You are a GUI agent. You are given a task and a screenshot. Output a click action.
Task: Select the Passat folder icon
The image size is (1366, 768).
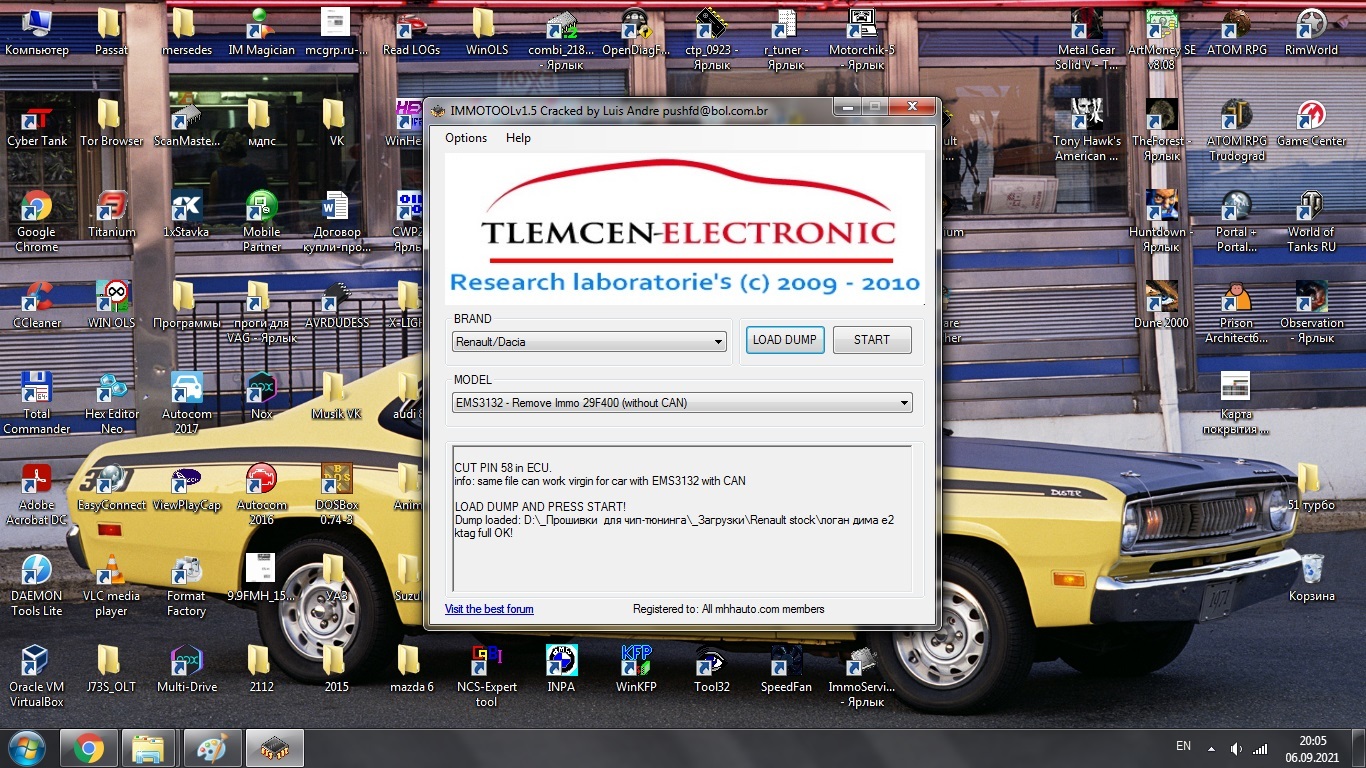click(111, 33)
